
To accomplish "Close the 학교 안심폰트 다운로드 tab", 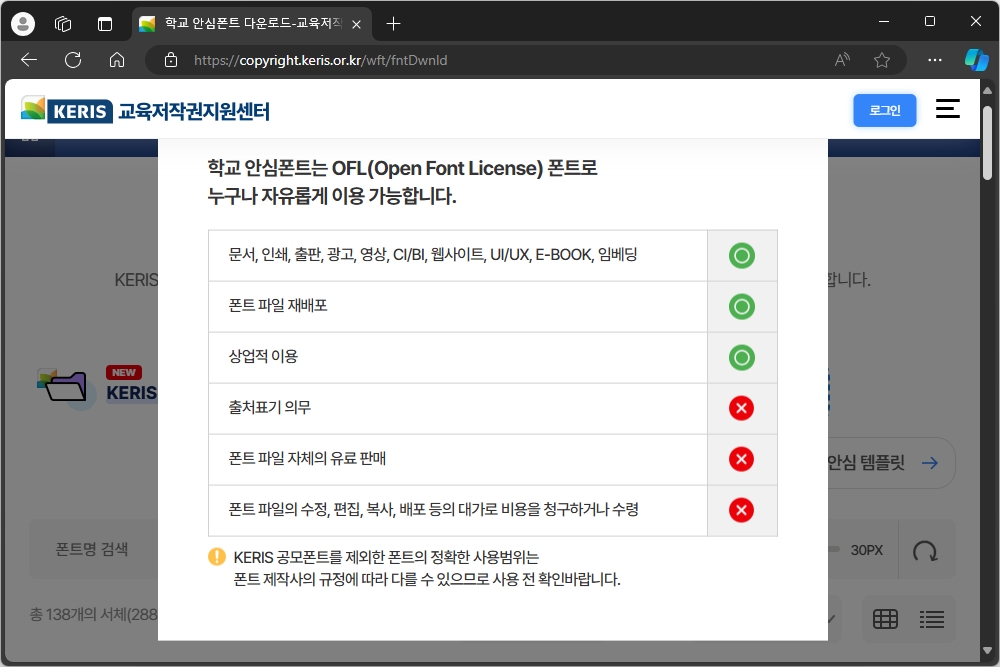I will click(x=357, y=24).
